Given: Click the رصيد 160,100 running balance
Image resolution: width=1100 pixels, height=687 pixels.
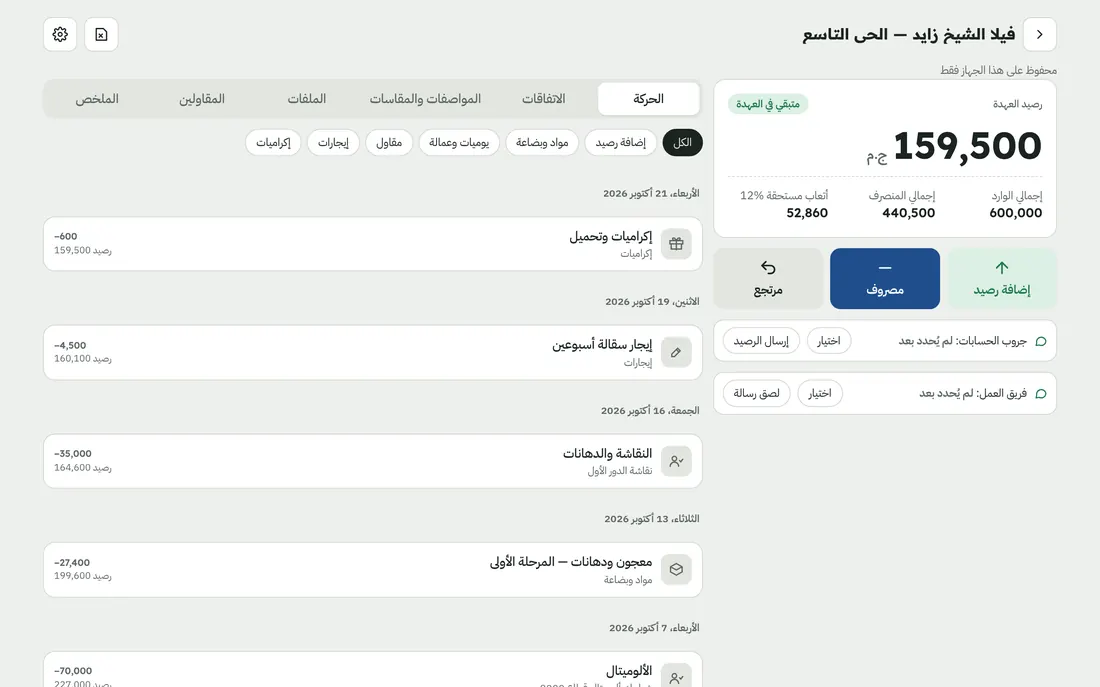Looking at the screenshot, I should tap(83, 359).
